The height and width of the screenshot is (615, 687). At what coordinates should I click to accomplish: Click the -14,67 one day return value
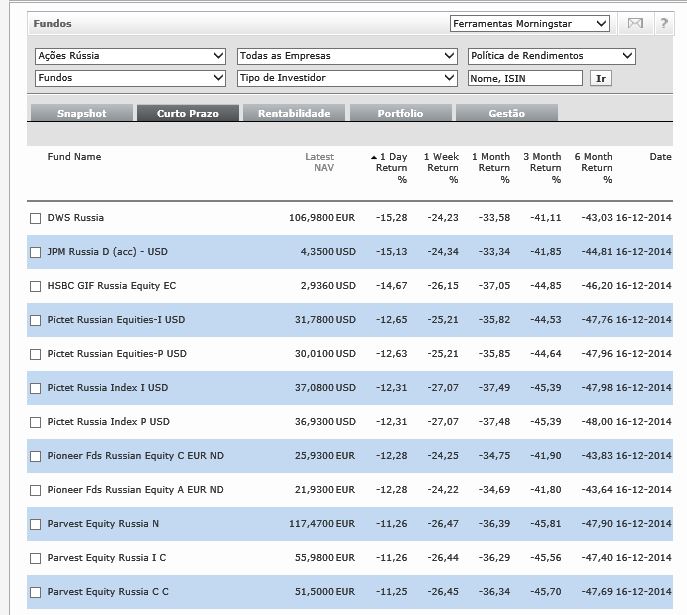[392, 286]
